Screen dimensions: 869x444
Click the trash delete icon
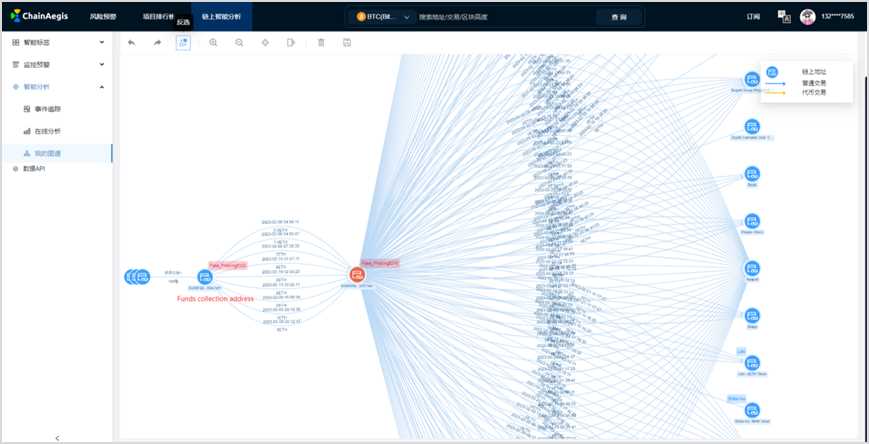click(x=321, y=43)
